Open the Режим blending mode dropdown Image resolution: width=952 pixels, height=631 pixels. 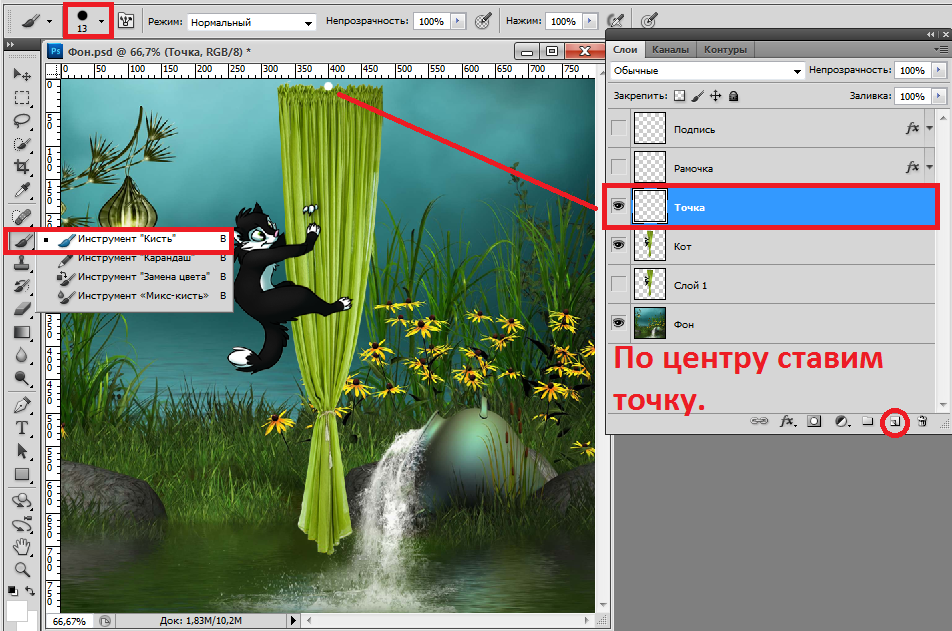(251, 22)
